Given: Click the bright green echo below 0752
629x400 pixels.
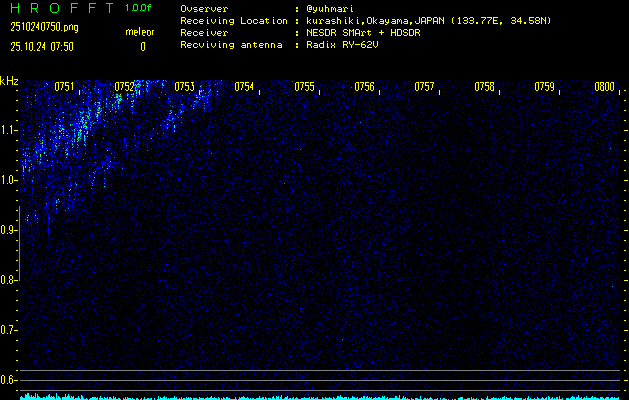Looking at the screenshot, I should [x=121, y=100].
